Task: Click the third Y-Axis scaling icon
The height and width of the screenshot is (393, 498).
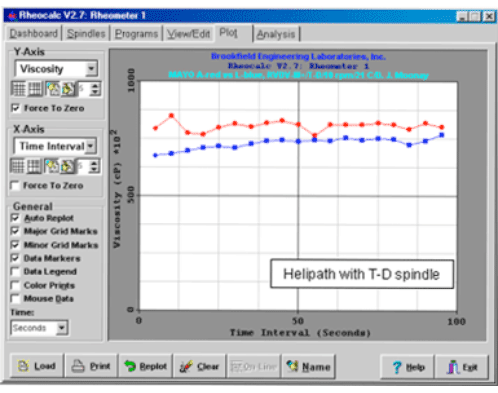Action: [53, 89]
